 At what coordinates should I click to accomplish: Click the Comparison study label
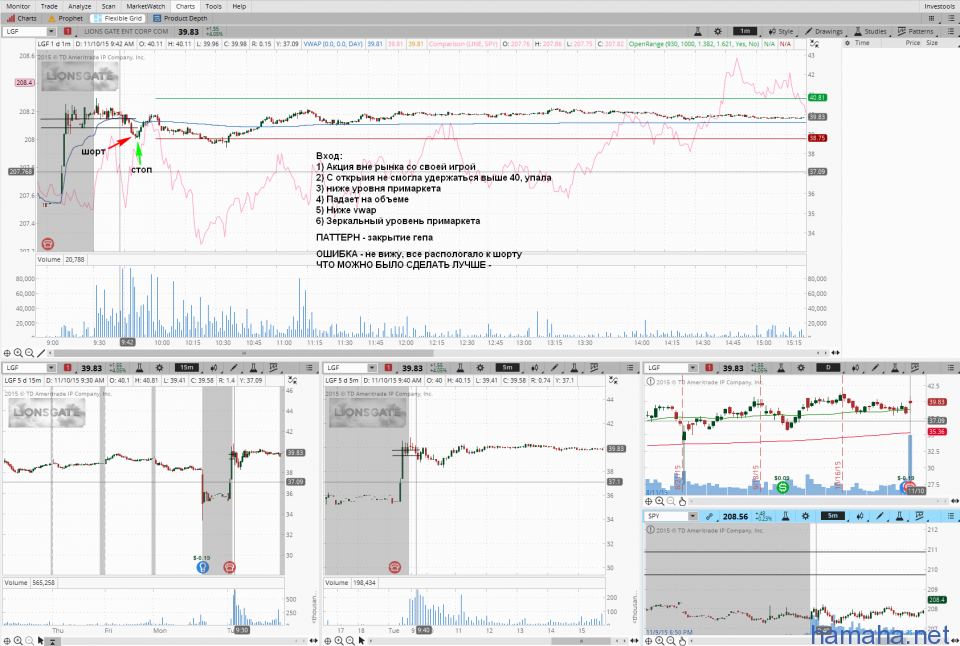[x=463, y=44]
